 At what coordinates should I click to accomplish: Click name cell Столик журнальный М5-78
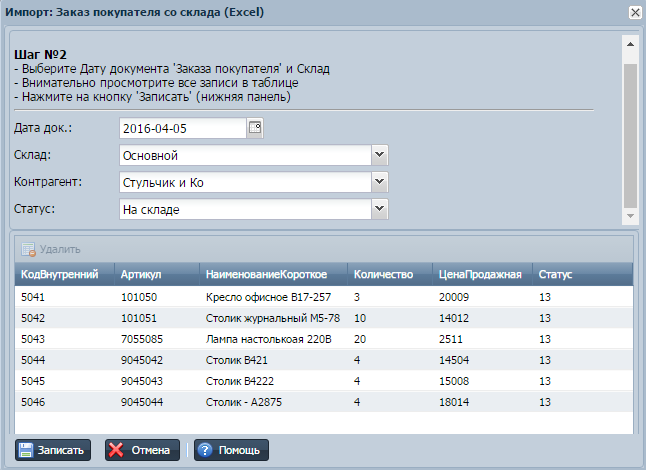click(274, 318)
